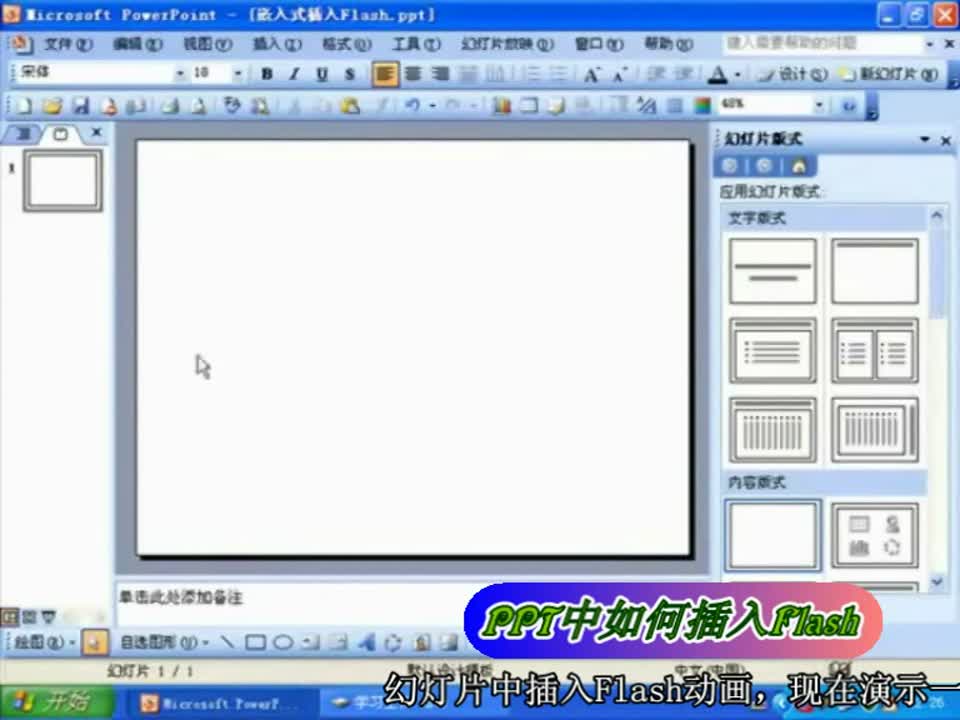Click the Undo arrow icon
The height and width of the screenshot is (720, 960).
pos(411,106)
